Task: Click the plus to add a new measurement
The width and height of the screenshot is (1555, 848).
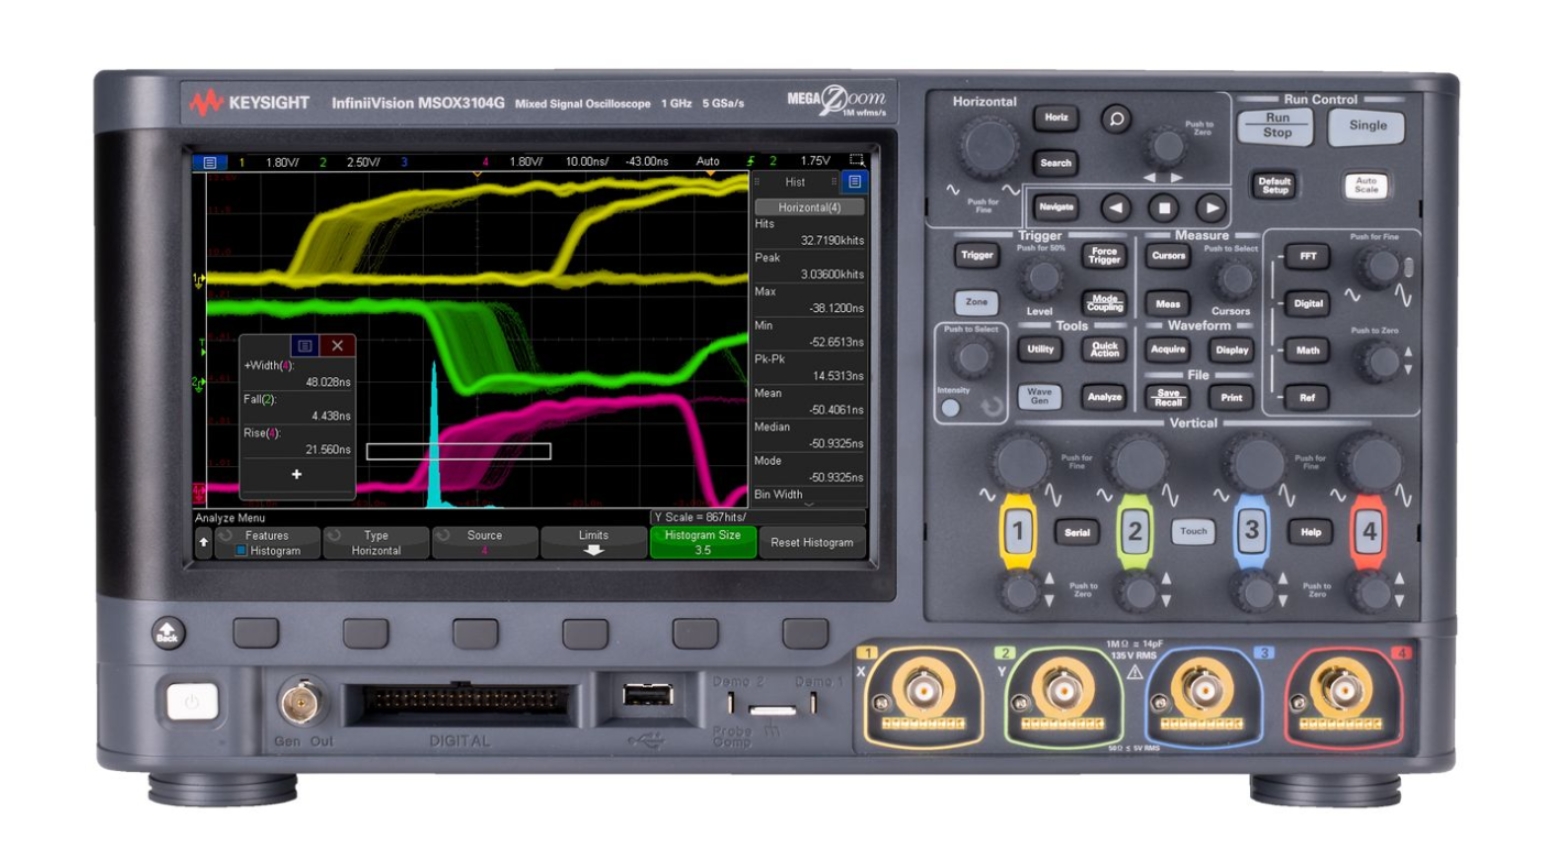Action: [295, 476]
